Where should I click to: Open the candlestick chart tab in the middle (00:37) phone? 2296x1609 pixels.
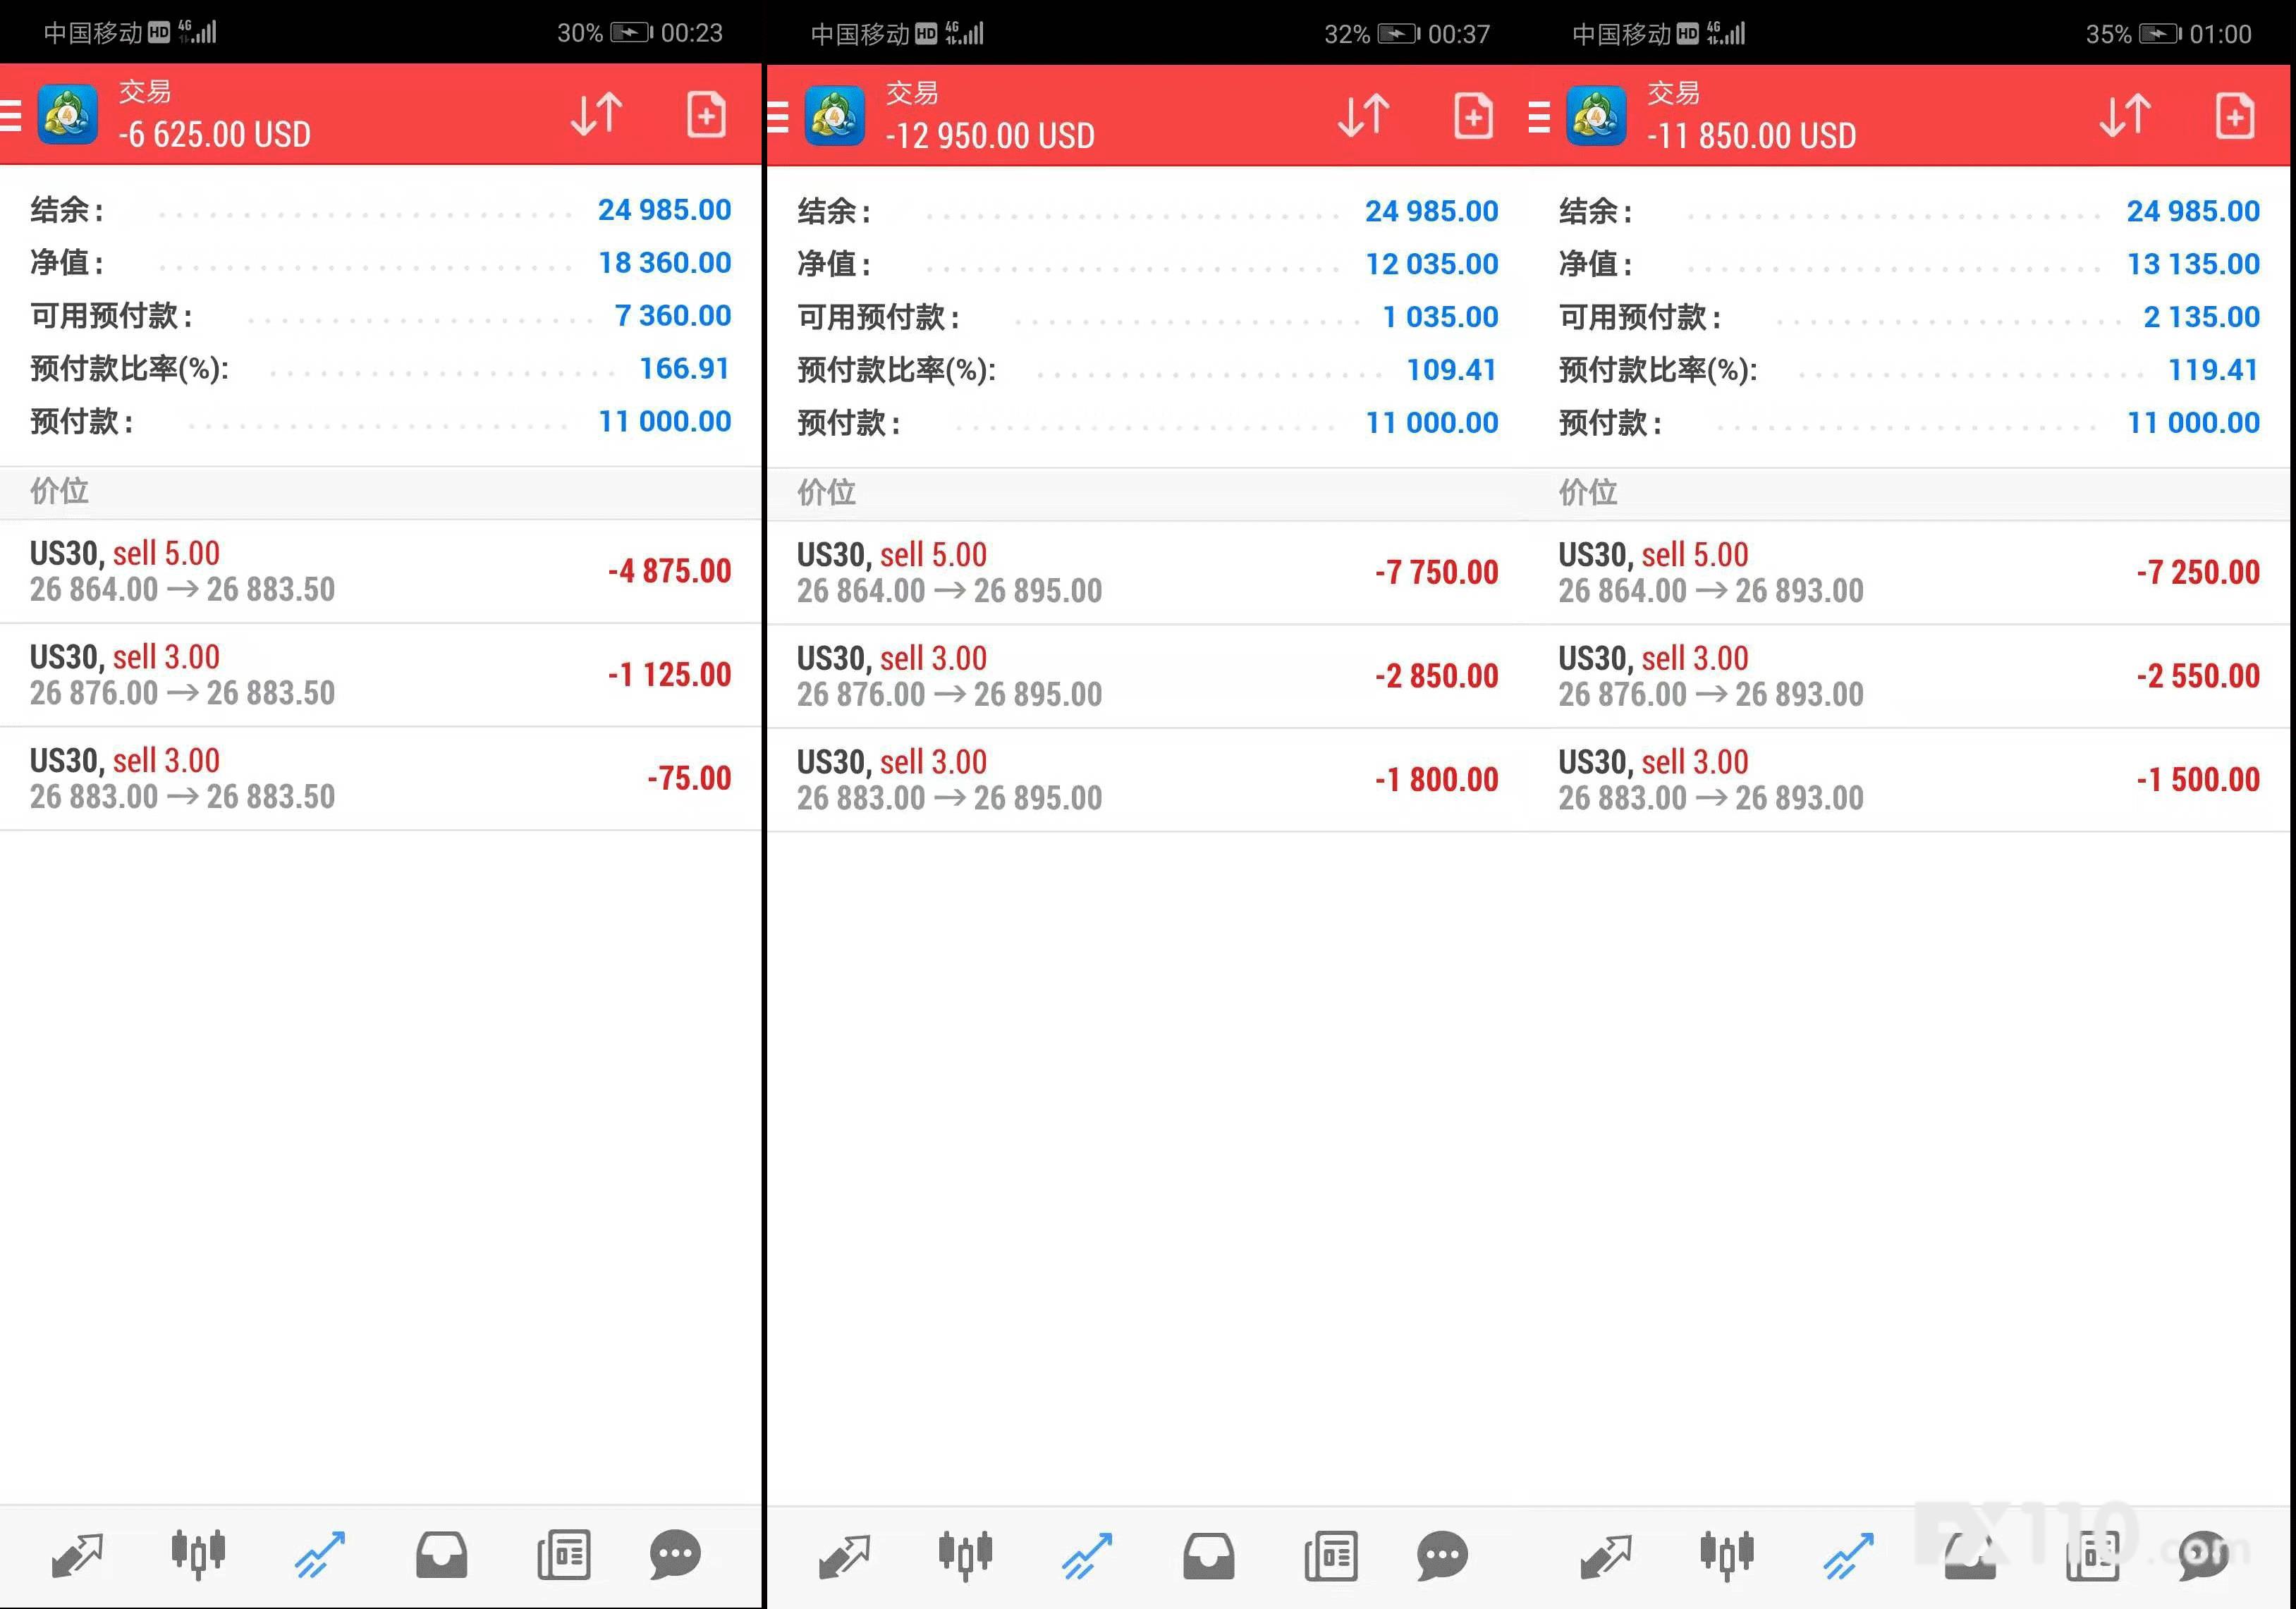click(x=965, y=1555)
